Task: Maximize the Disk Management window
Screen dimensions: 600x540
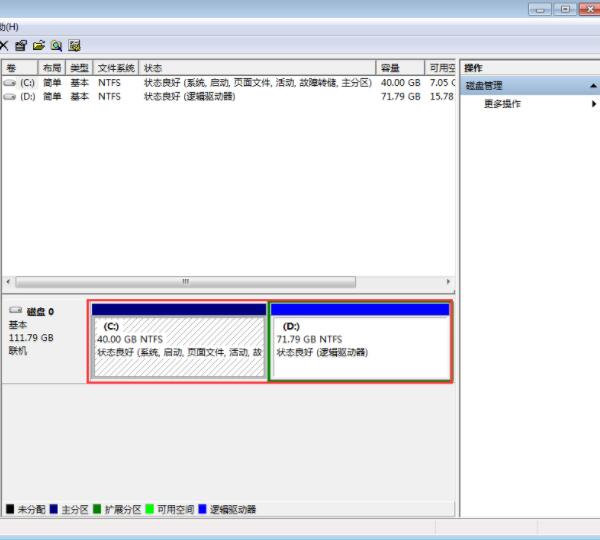Action: click(x=565, y=9)
